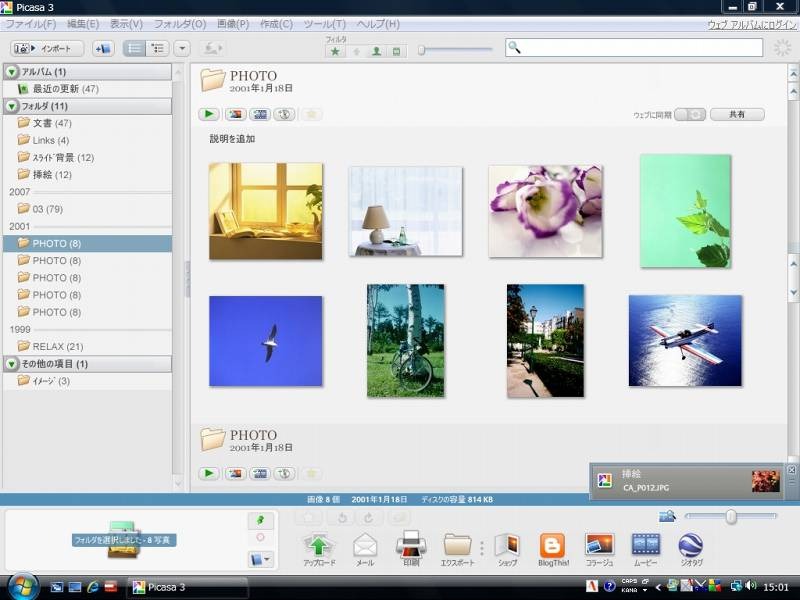This screenshot has height=600, width=800.
Task: Toggle the ウェブに同期 (web sync) switch
Action: pyautogui.click(x=689, y=115)
